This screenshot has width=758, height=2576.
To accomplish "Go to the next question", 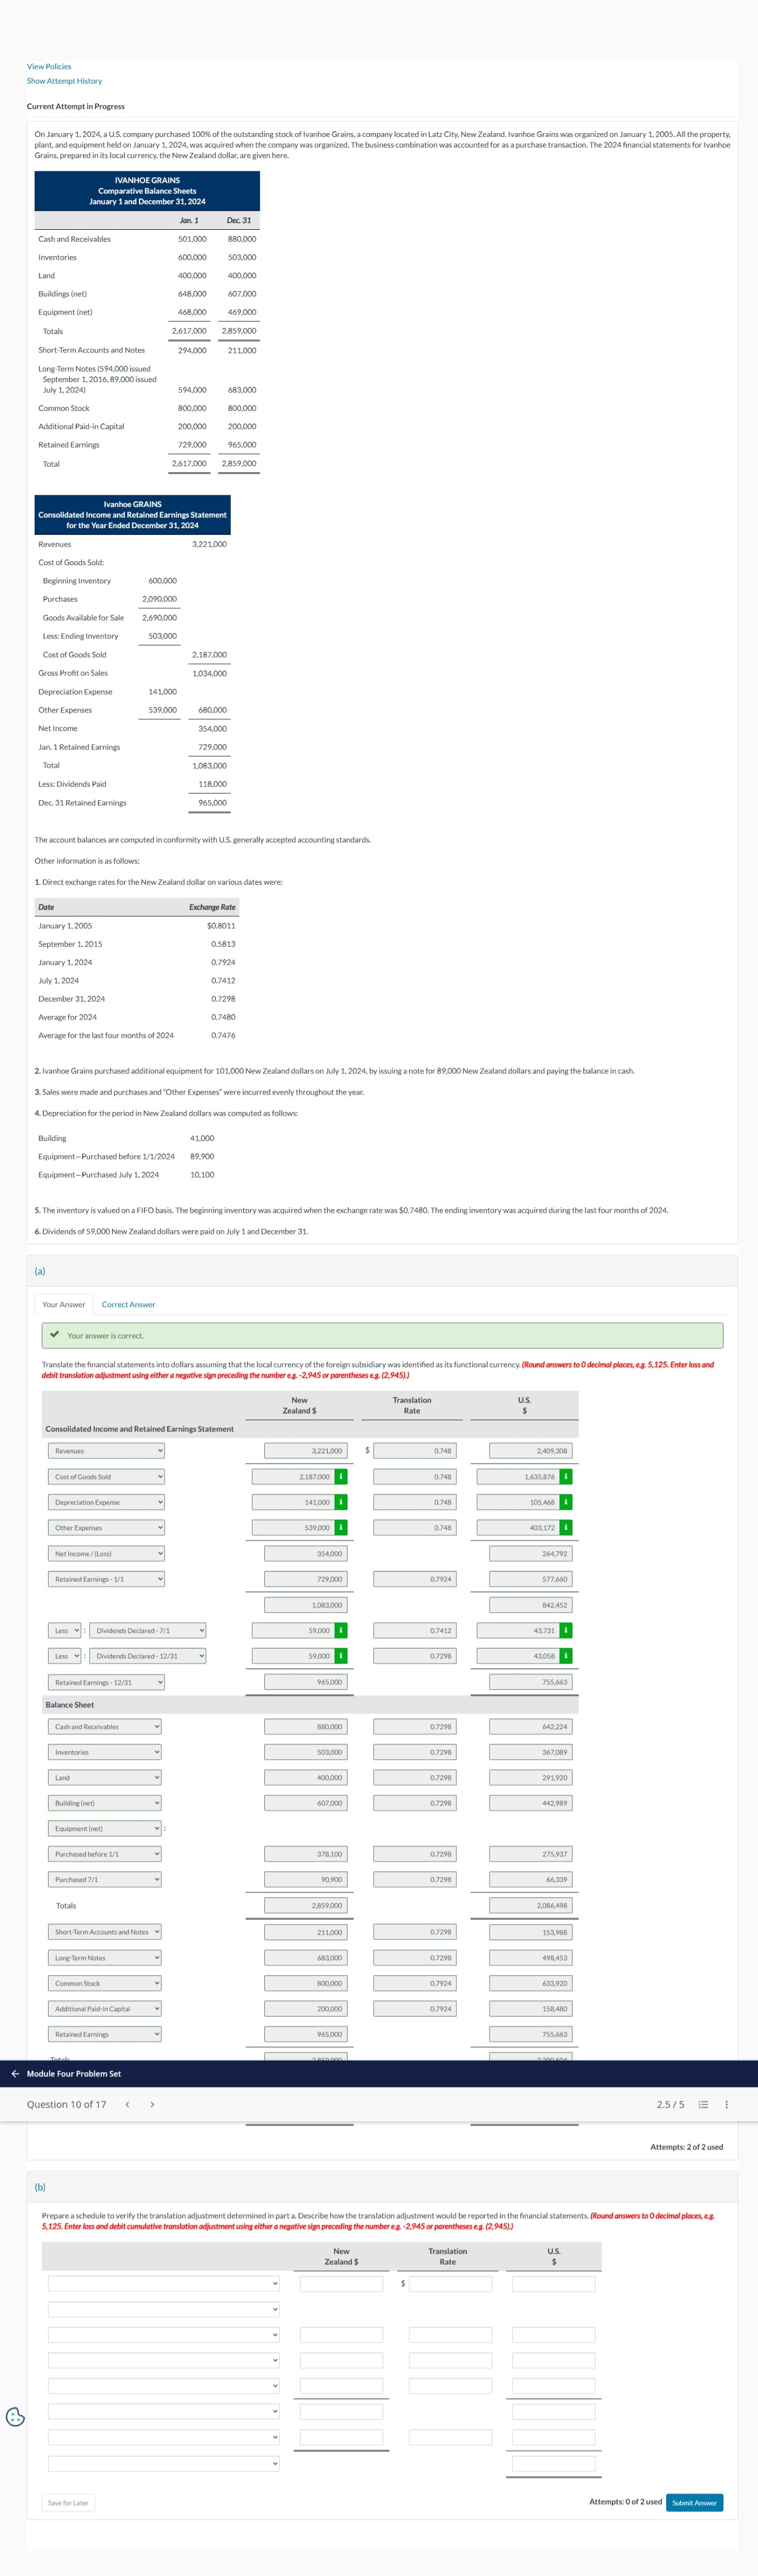I will (x=152, y=2104).
